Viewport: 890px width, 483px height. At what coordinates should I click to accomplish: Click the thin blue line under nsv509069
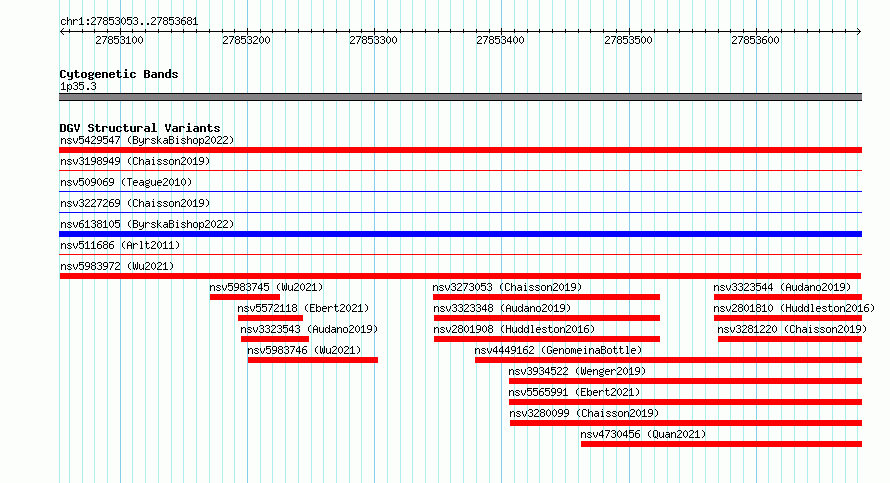coord(460,191)
